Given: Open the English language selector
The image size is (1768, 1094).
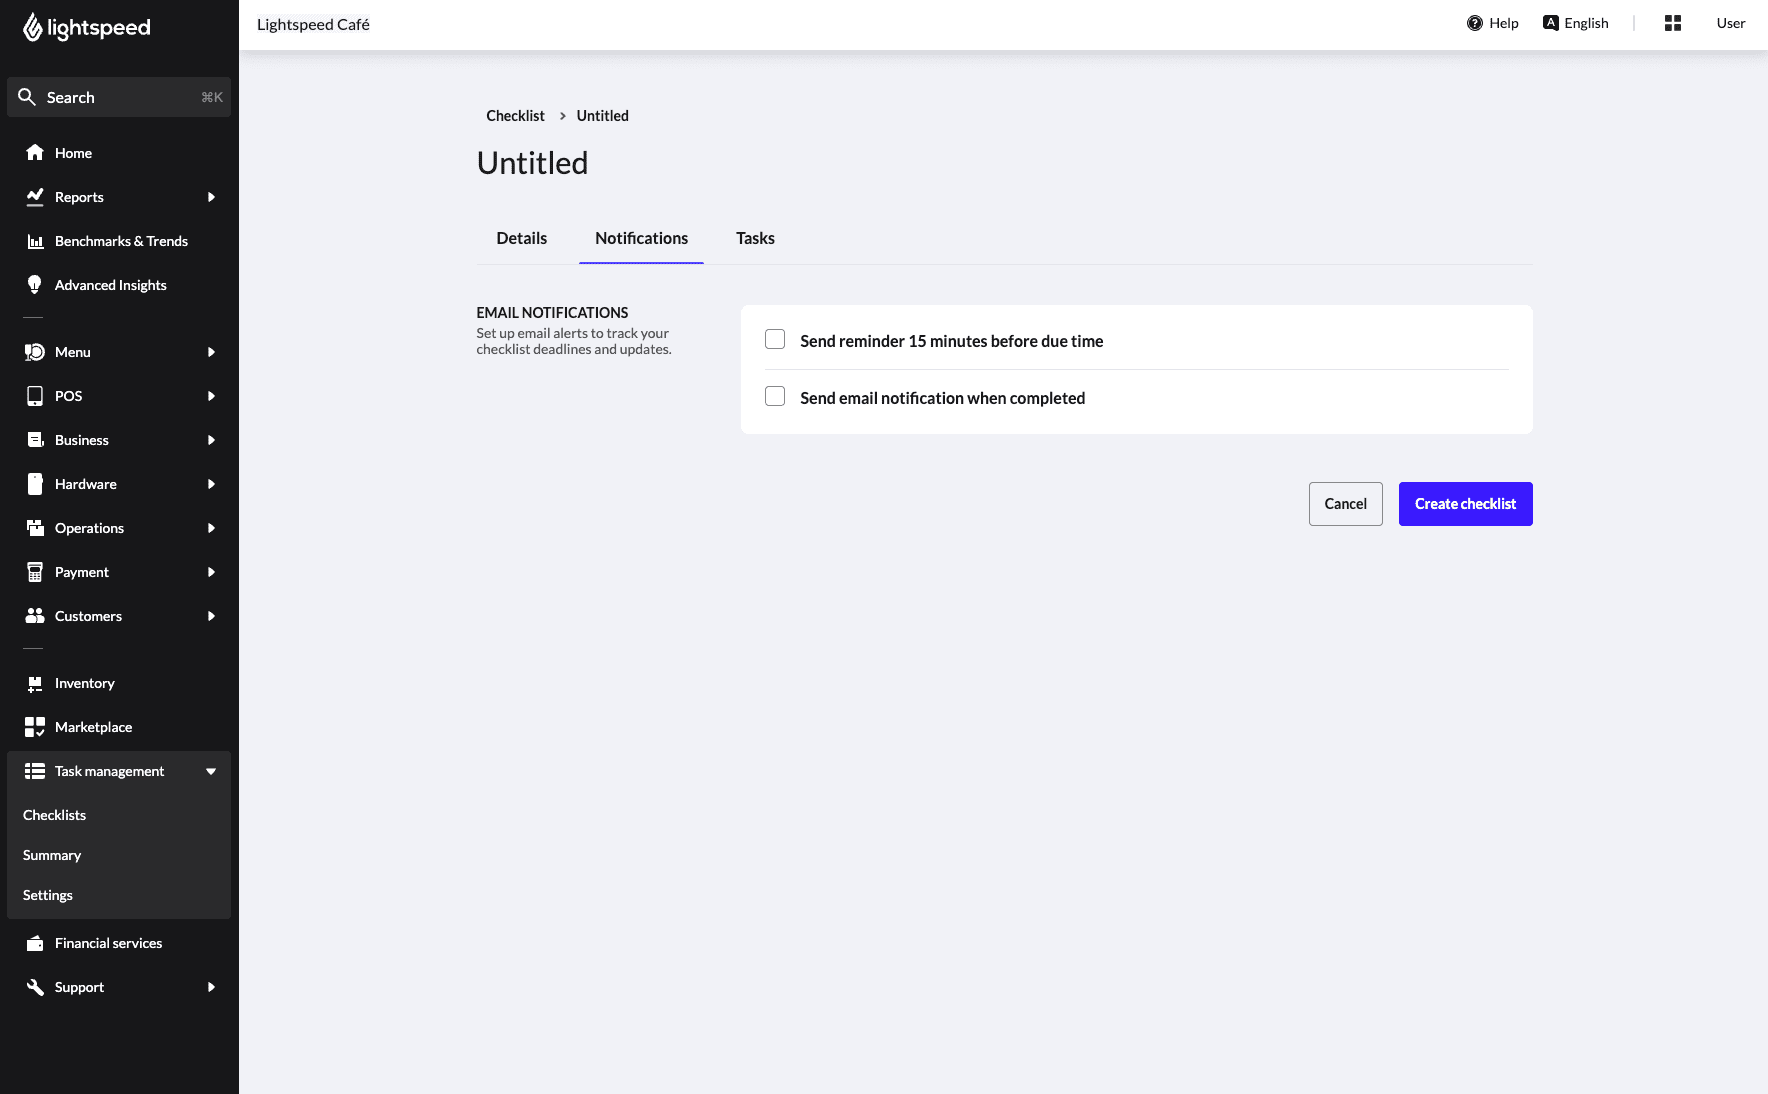Looking at the screenshot, I should pos(1576,22).
